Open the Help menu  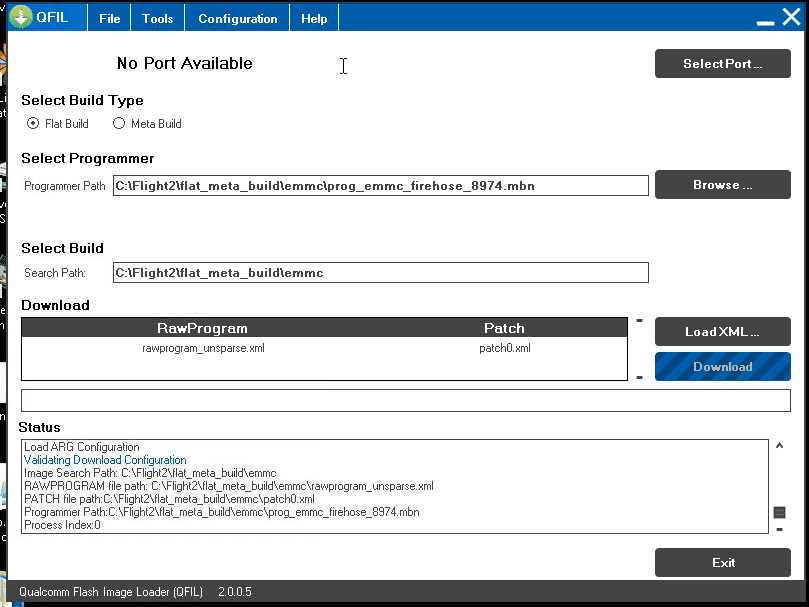point(314,19)
